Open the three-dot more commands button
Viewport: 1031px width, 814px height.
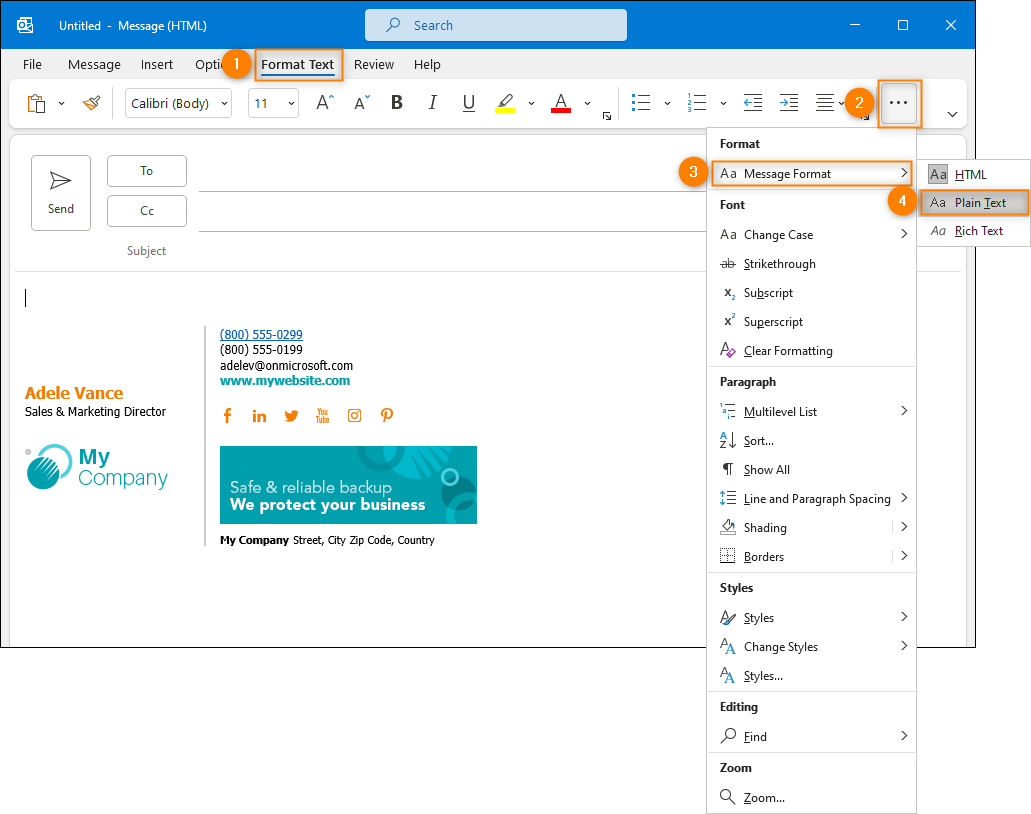pyautogui.click(x=898, y=103)
